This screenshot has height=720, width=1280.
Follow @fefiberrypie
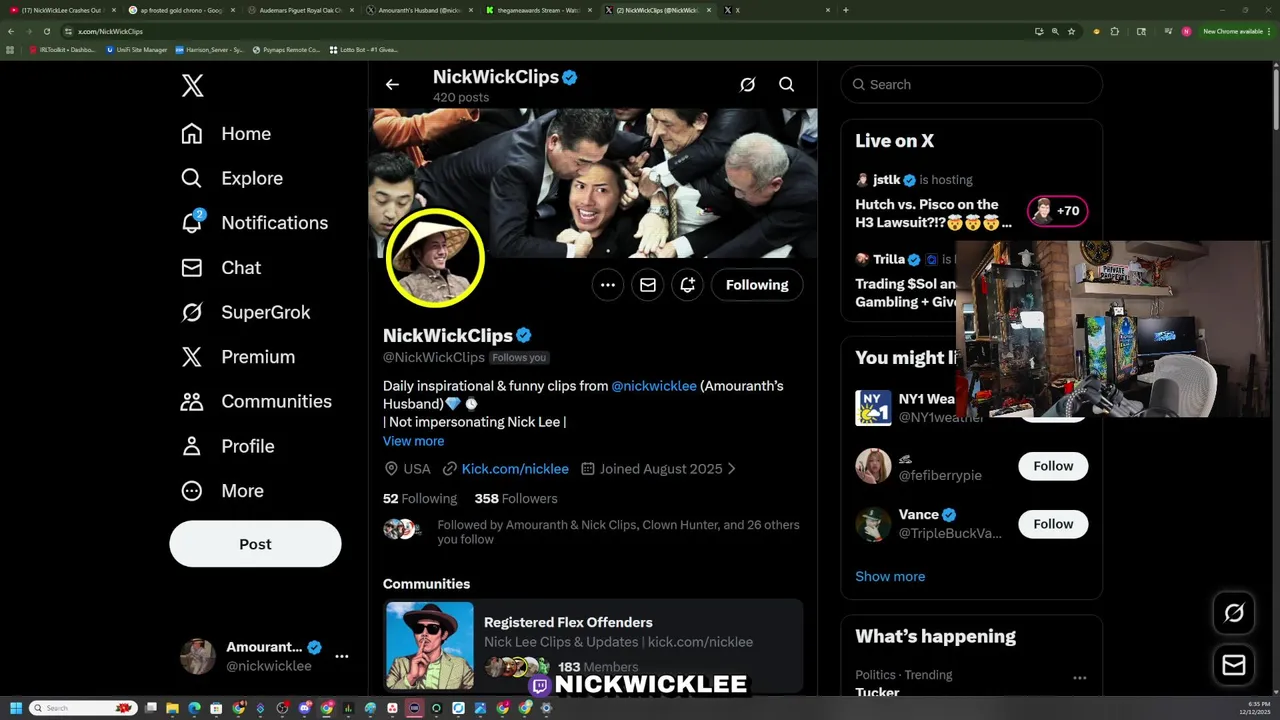(x=1053, y=466)
